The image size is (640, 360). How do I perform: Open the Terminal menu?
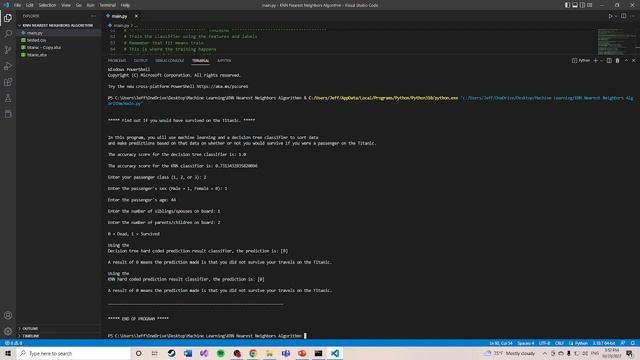tap(107, 5)
